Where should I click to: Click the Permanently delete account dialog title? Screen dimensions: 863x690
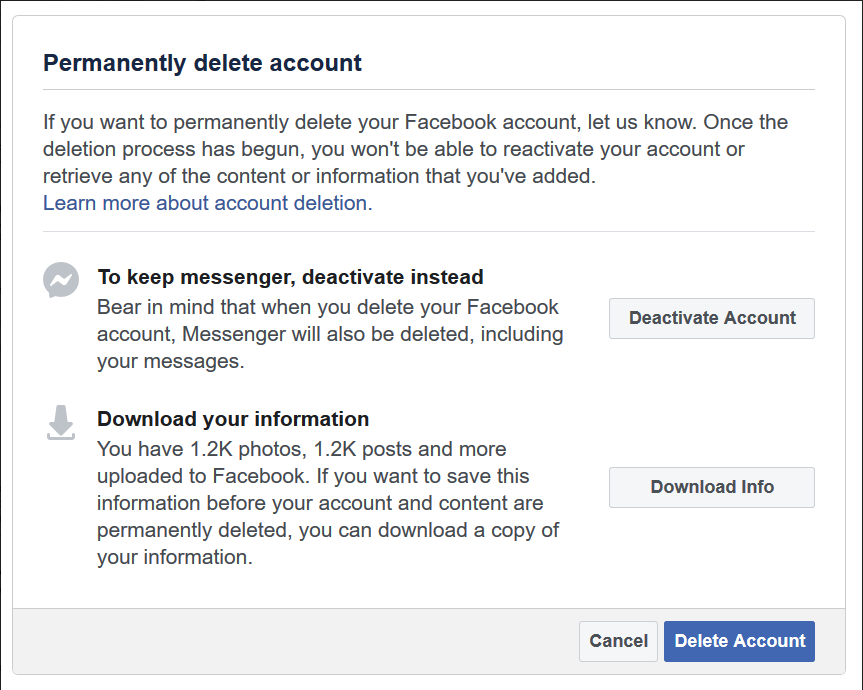click(202, 64)
